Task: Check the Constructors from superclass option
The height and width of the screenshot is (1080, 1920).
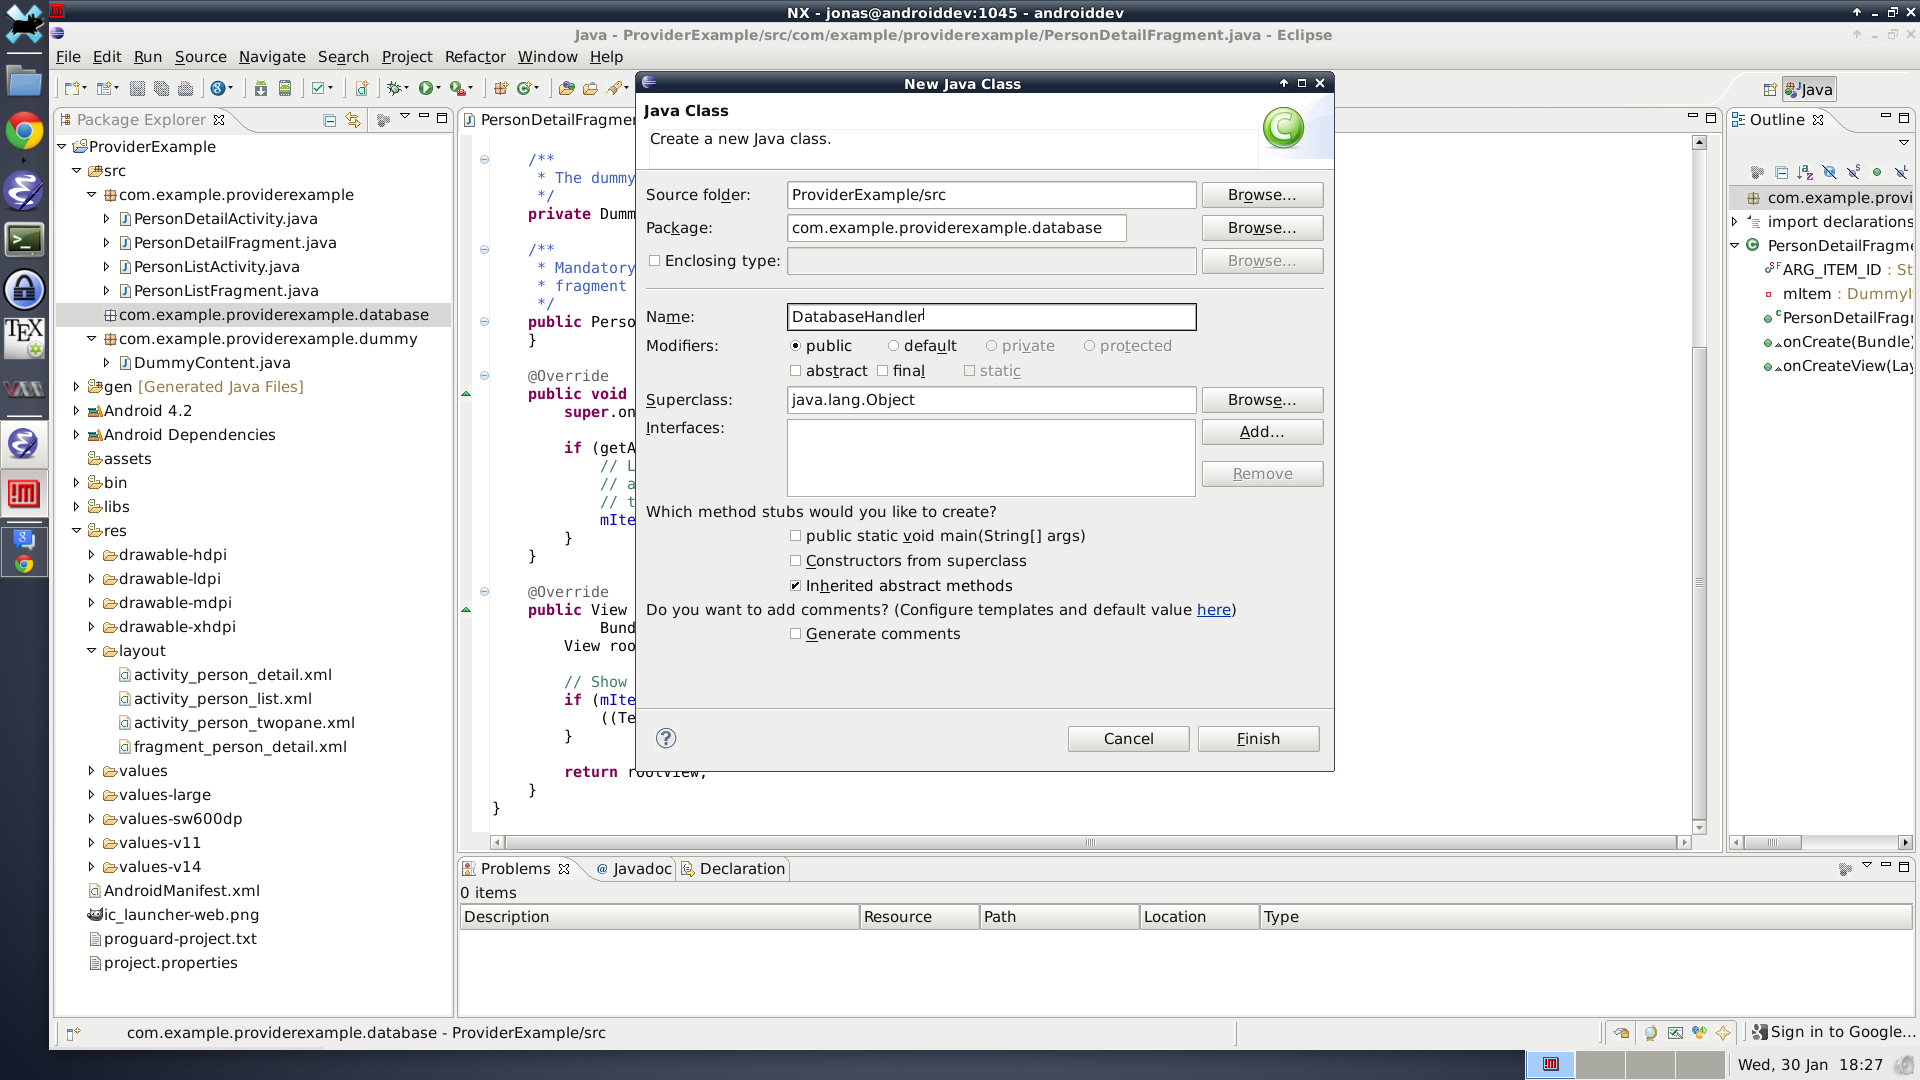Action: point(796,561)
